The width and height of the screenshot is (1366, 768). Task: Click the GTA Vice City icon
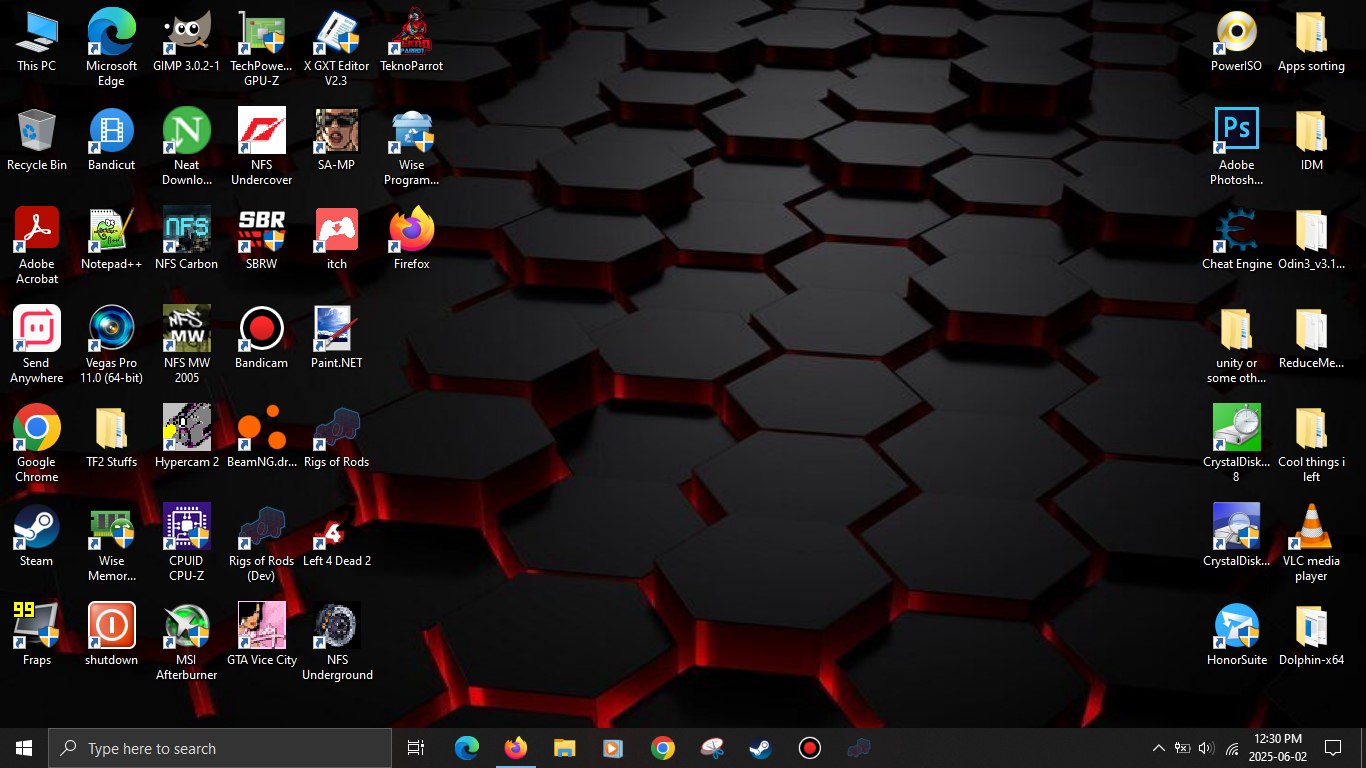[x=261, y=628]
